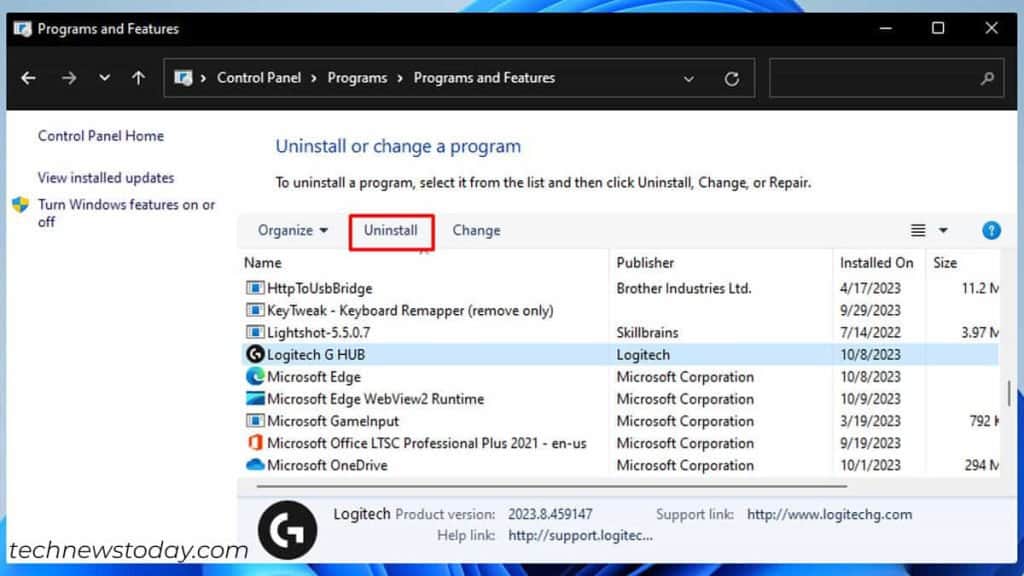This screenshot has height=576, width=1024.
Task: Click into the search box
Action: point(886,78)
